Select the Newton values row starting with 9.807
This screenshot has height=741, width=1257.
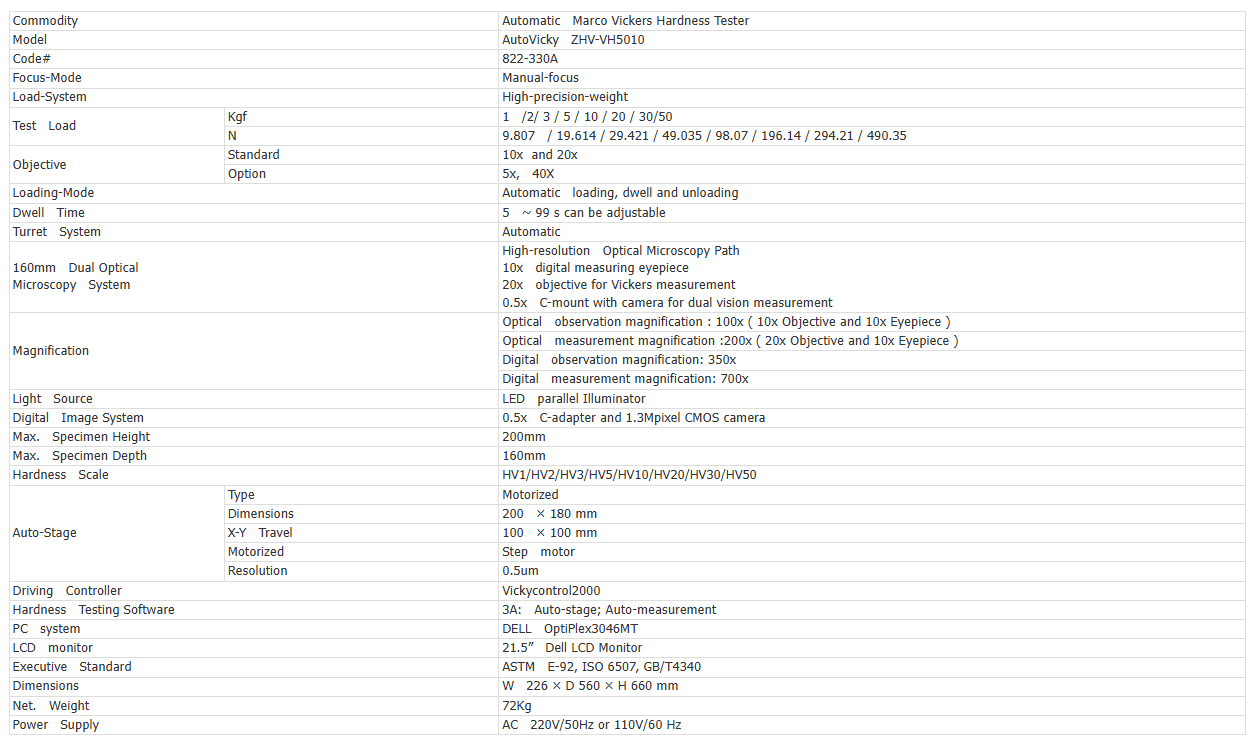click(x=704, y=136)
